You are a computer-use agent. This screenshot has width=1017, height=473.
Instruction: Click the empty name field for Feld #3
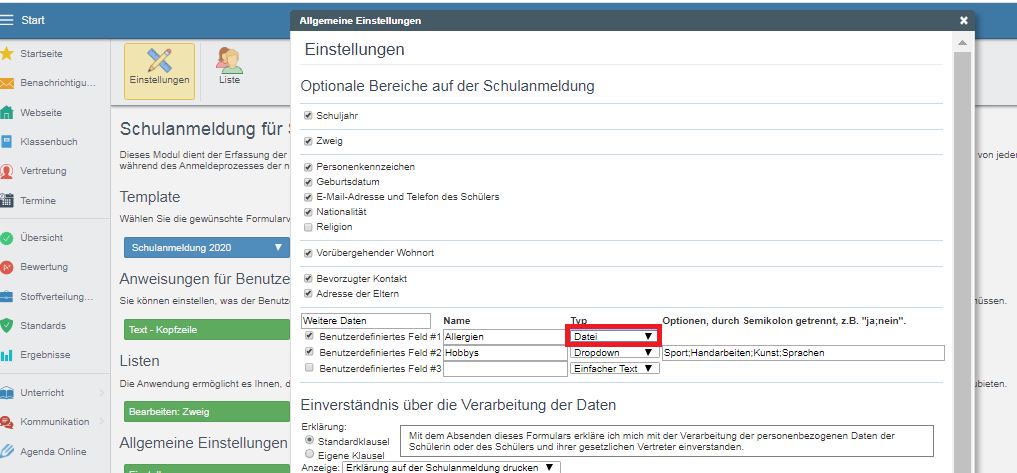[x=505, y=369]
